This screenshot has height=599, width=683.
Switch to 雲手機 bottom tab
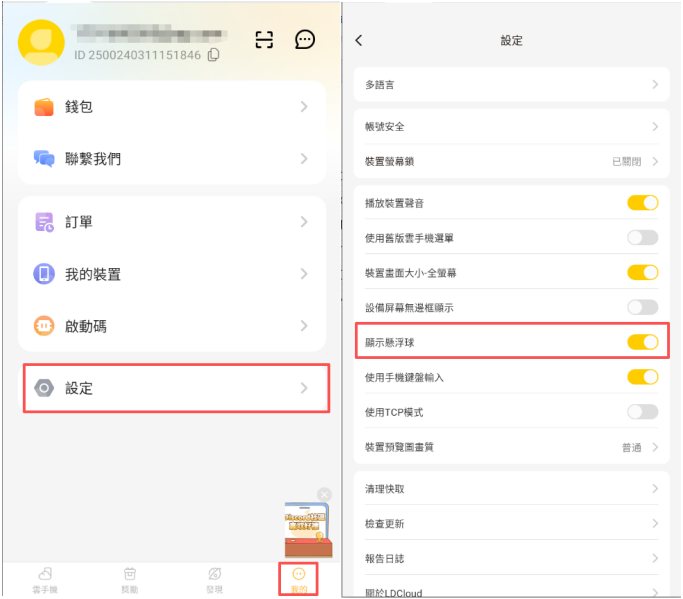tap(45, 579)
